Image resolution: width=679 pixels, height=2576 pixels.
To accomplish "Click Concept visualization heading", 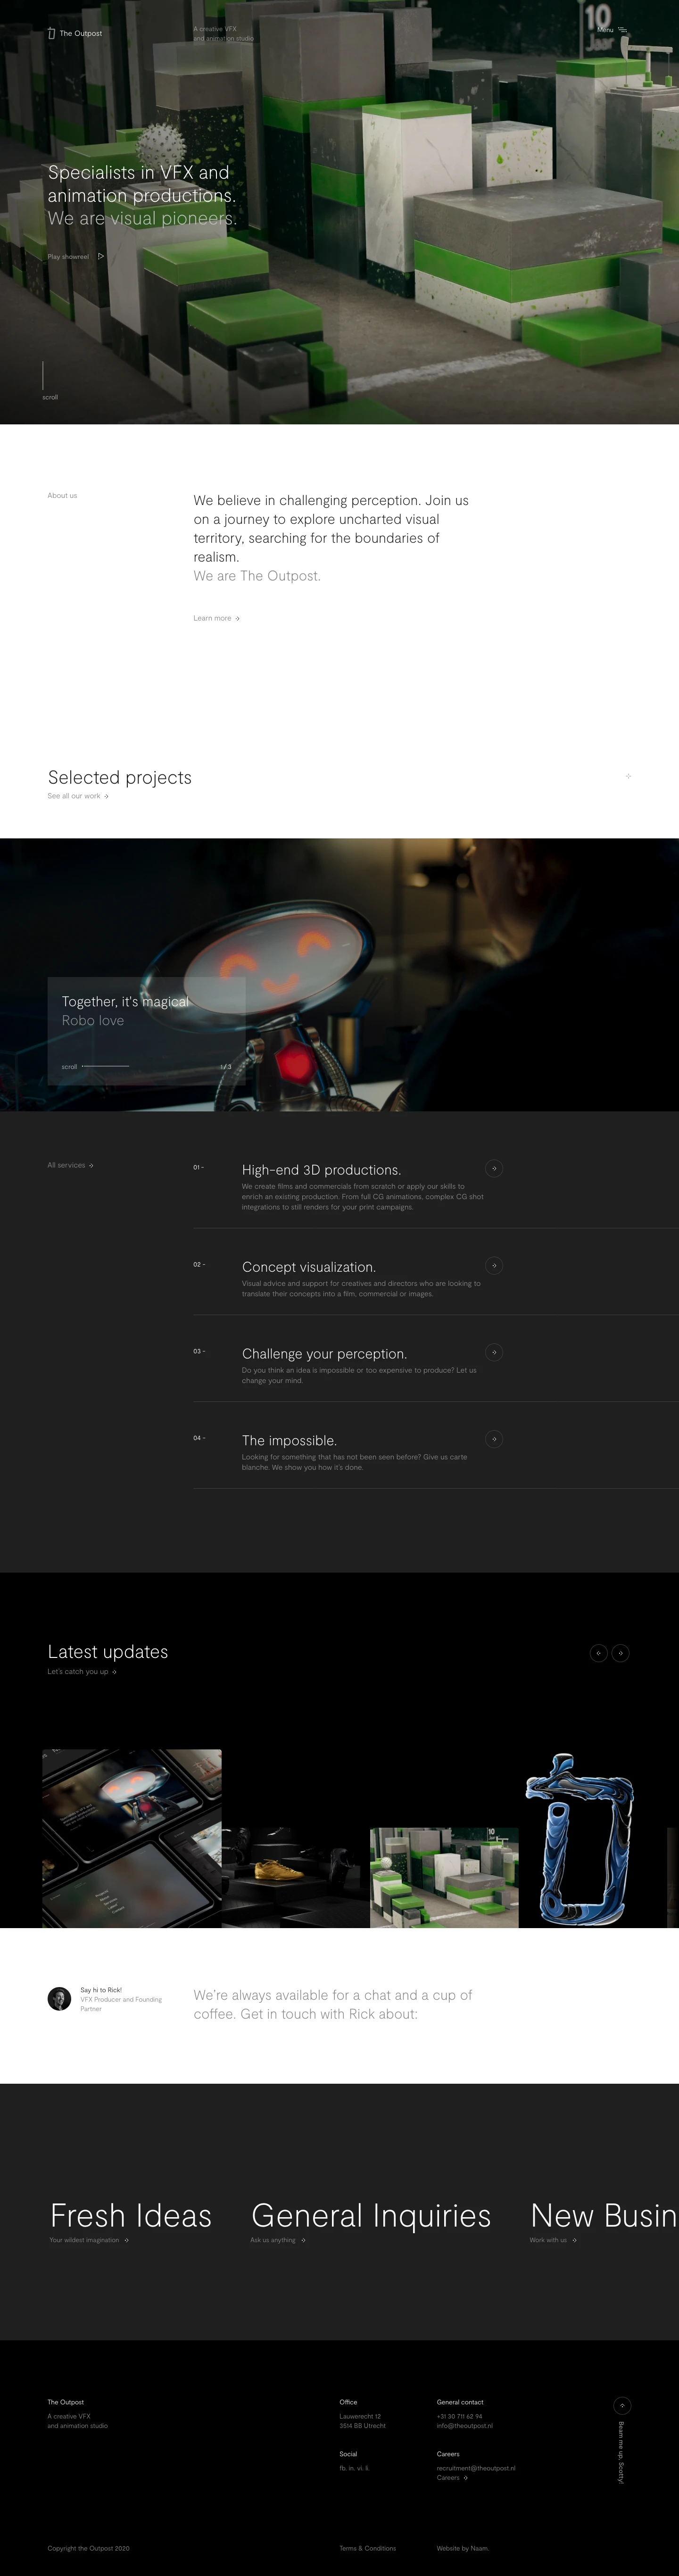I will tap(309, 1267).
